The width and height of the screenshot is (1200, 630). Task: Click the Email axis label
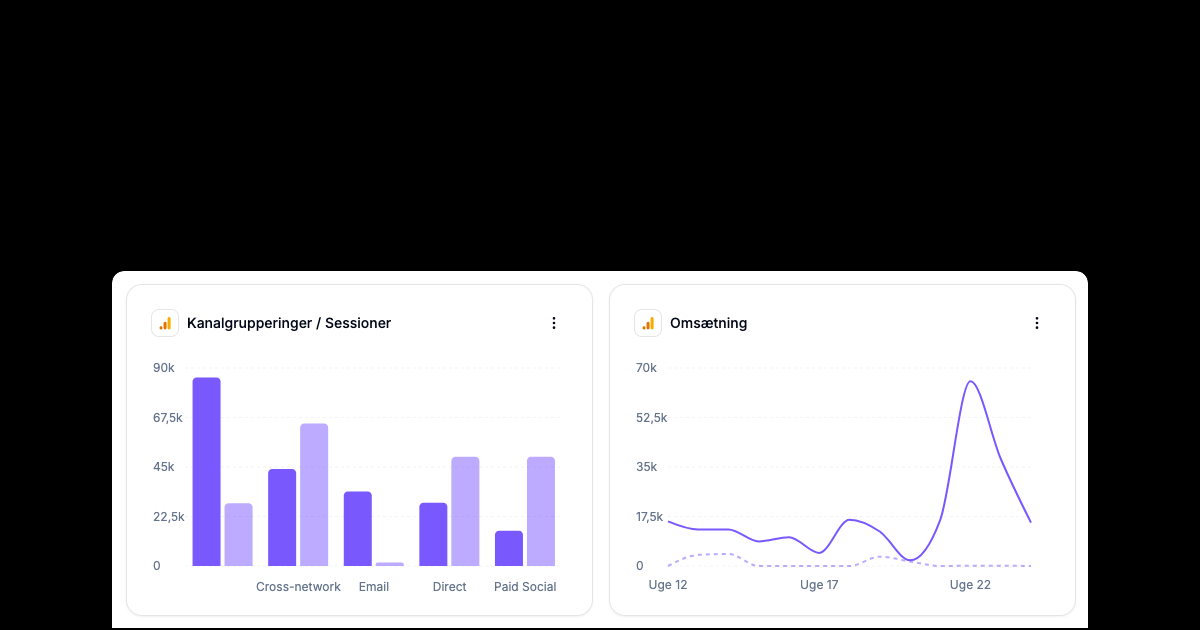coord(374,587)
